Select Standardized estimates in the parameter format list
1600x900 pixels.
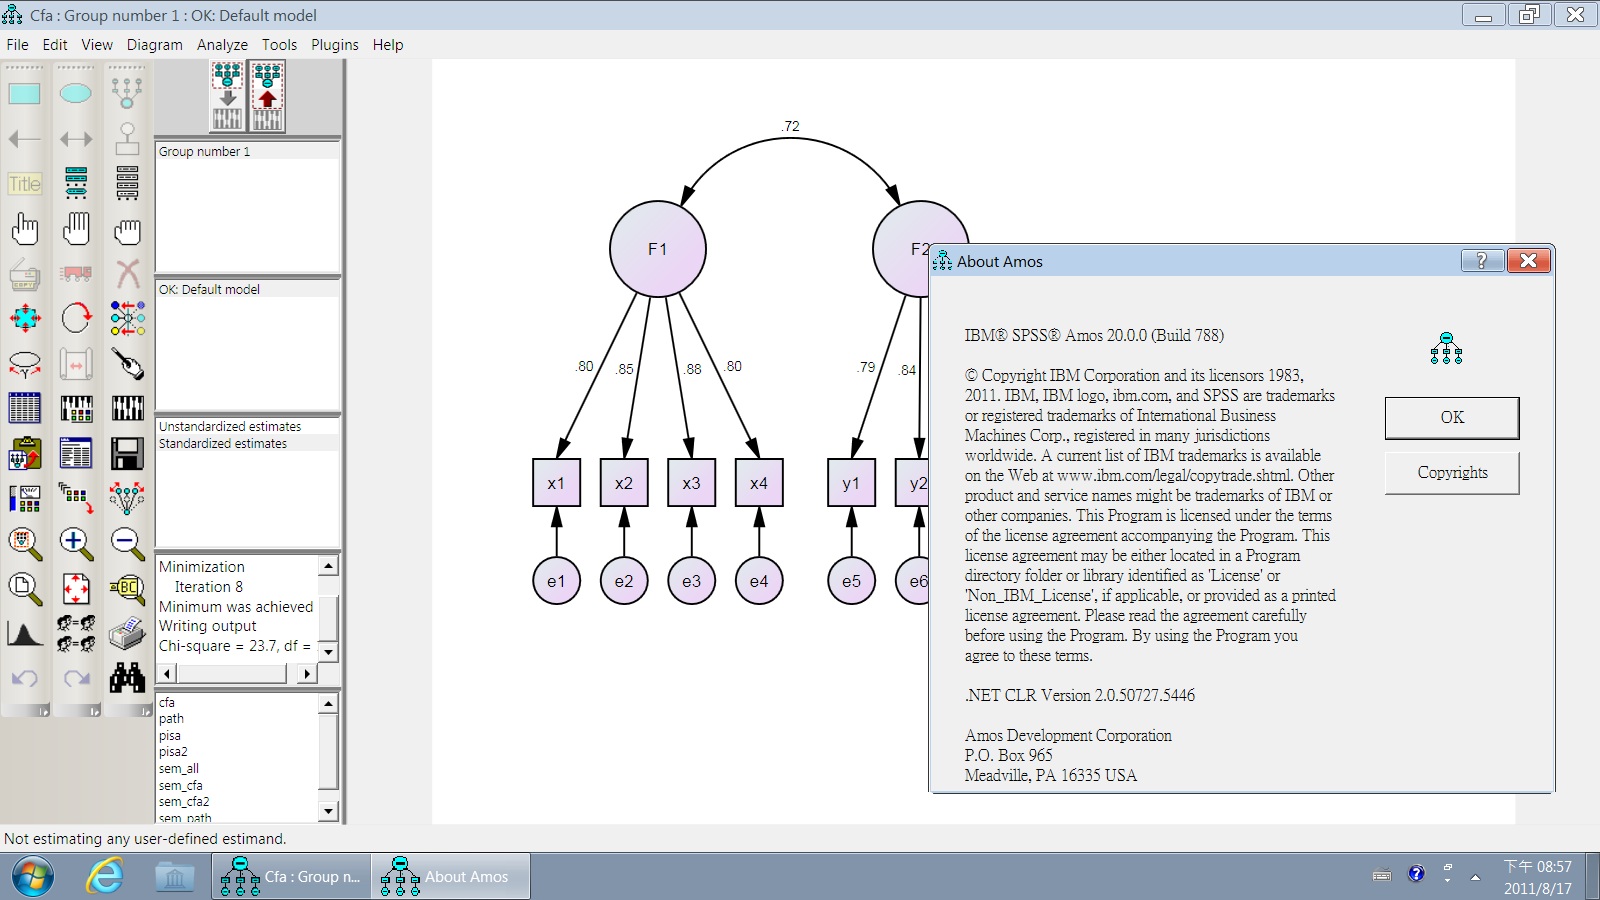click(x=223, y=443)
